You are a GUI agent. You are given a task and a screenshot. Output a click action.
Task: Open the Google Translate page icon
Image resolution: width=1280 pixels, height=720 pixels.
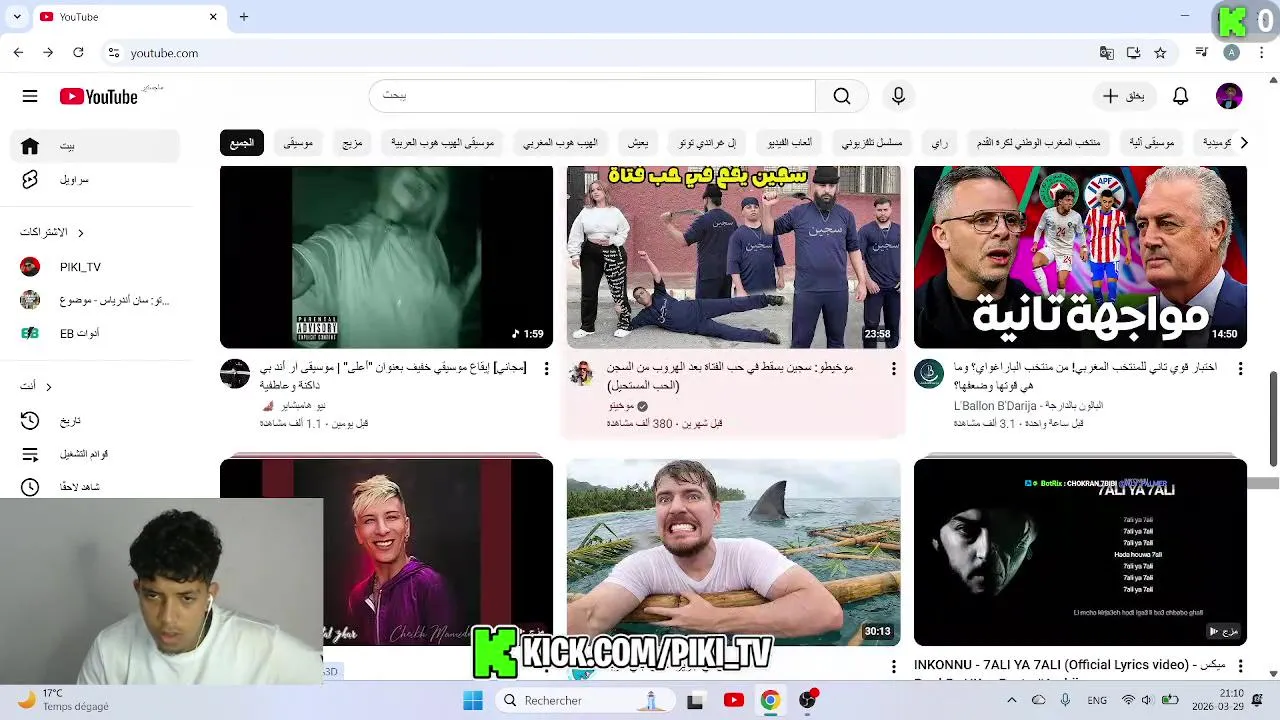1106,53
